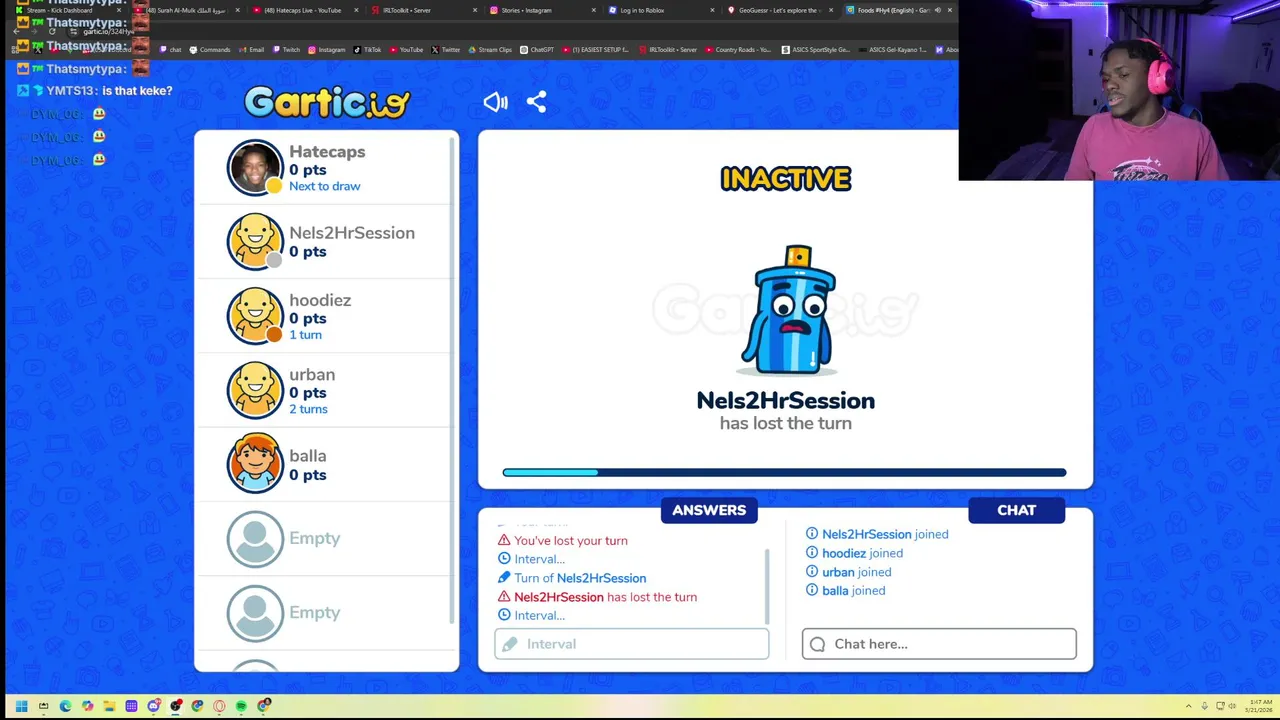The width and height of the screenshot is (1280, 720).
Task: Click the share icon next to logo
Action: (x=536, y=102)
